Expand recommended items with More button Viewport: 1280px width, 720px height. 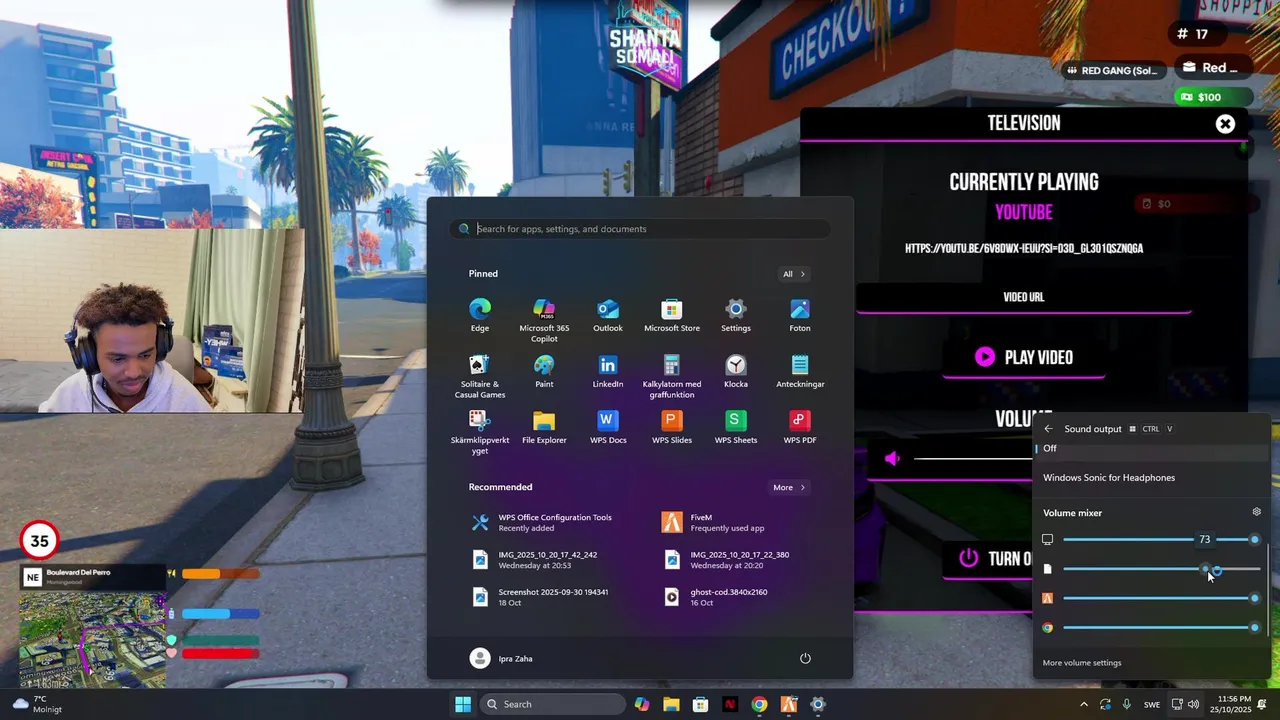click(x=789, y=487)
